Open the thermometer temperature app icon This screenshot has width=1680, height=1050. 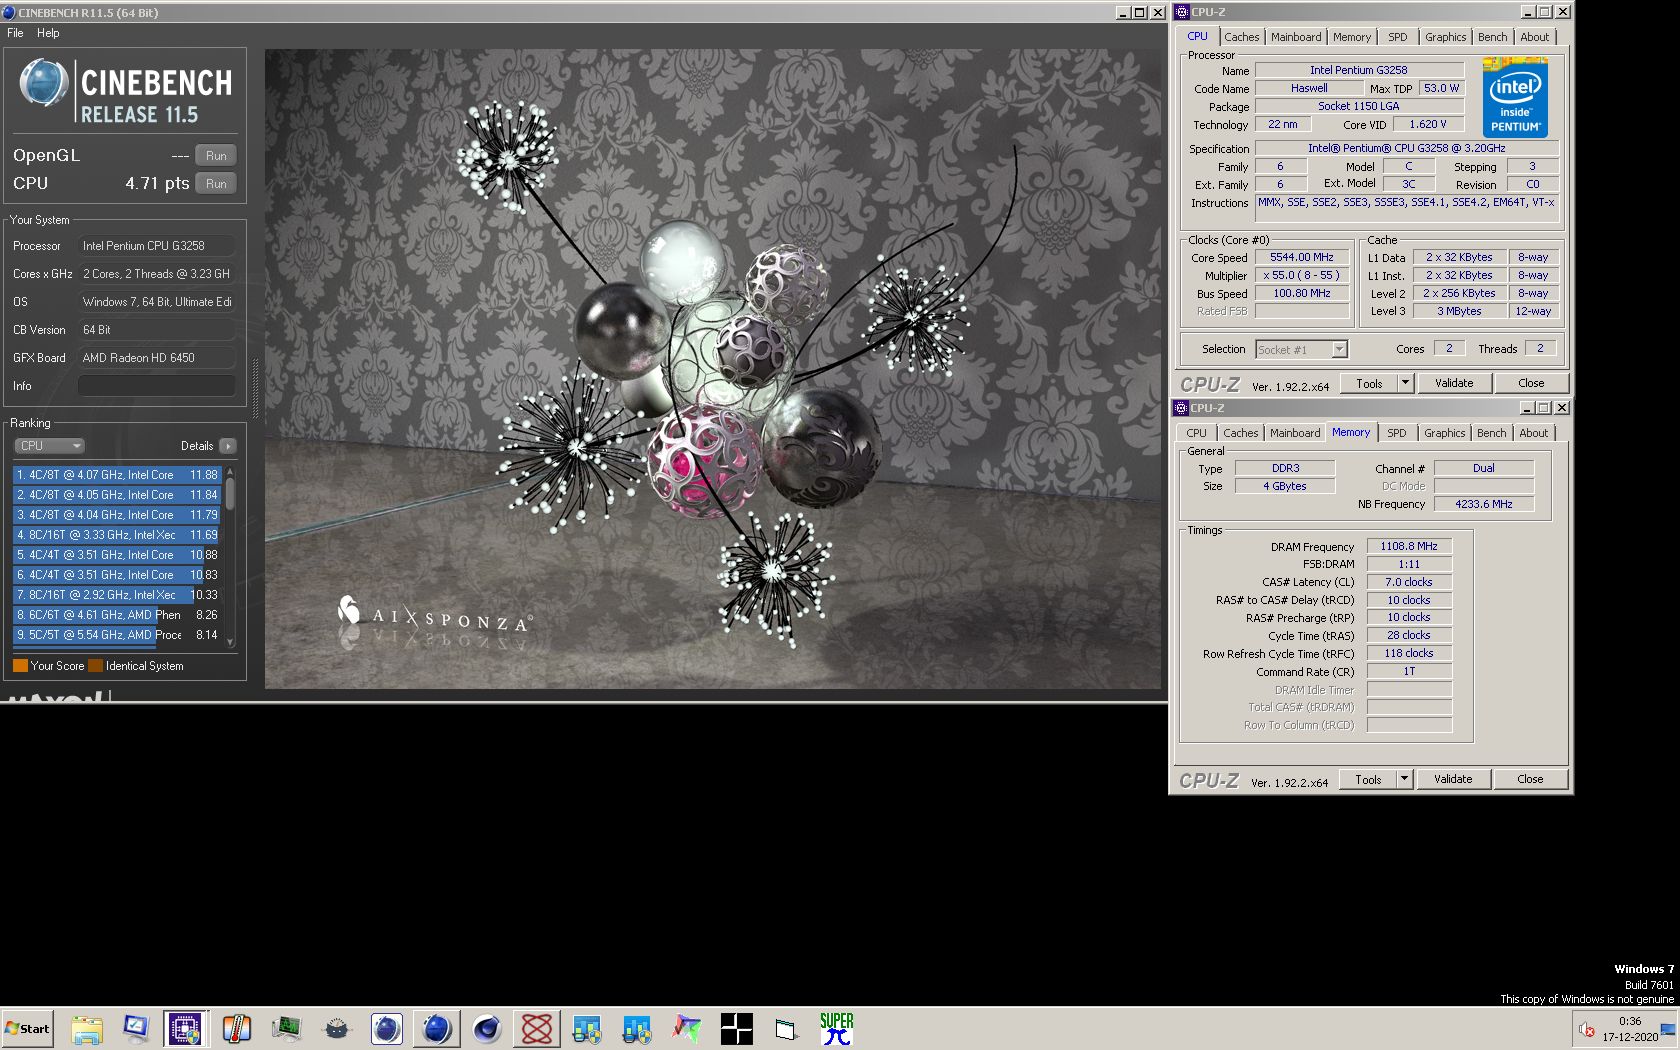(236, 1028)
